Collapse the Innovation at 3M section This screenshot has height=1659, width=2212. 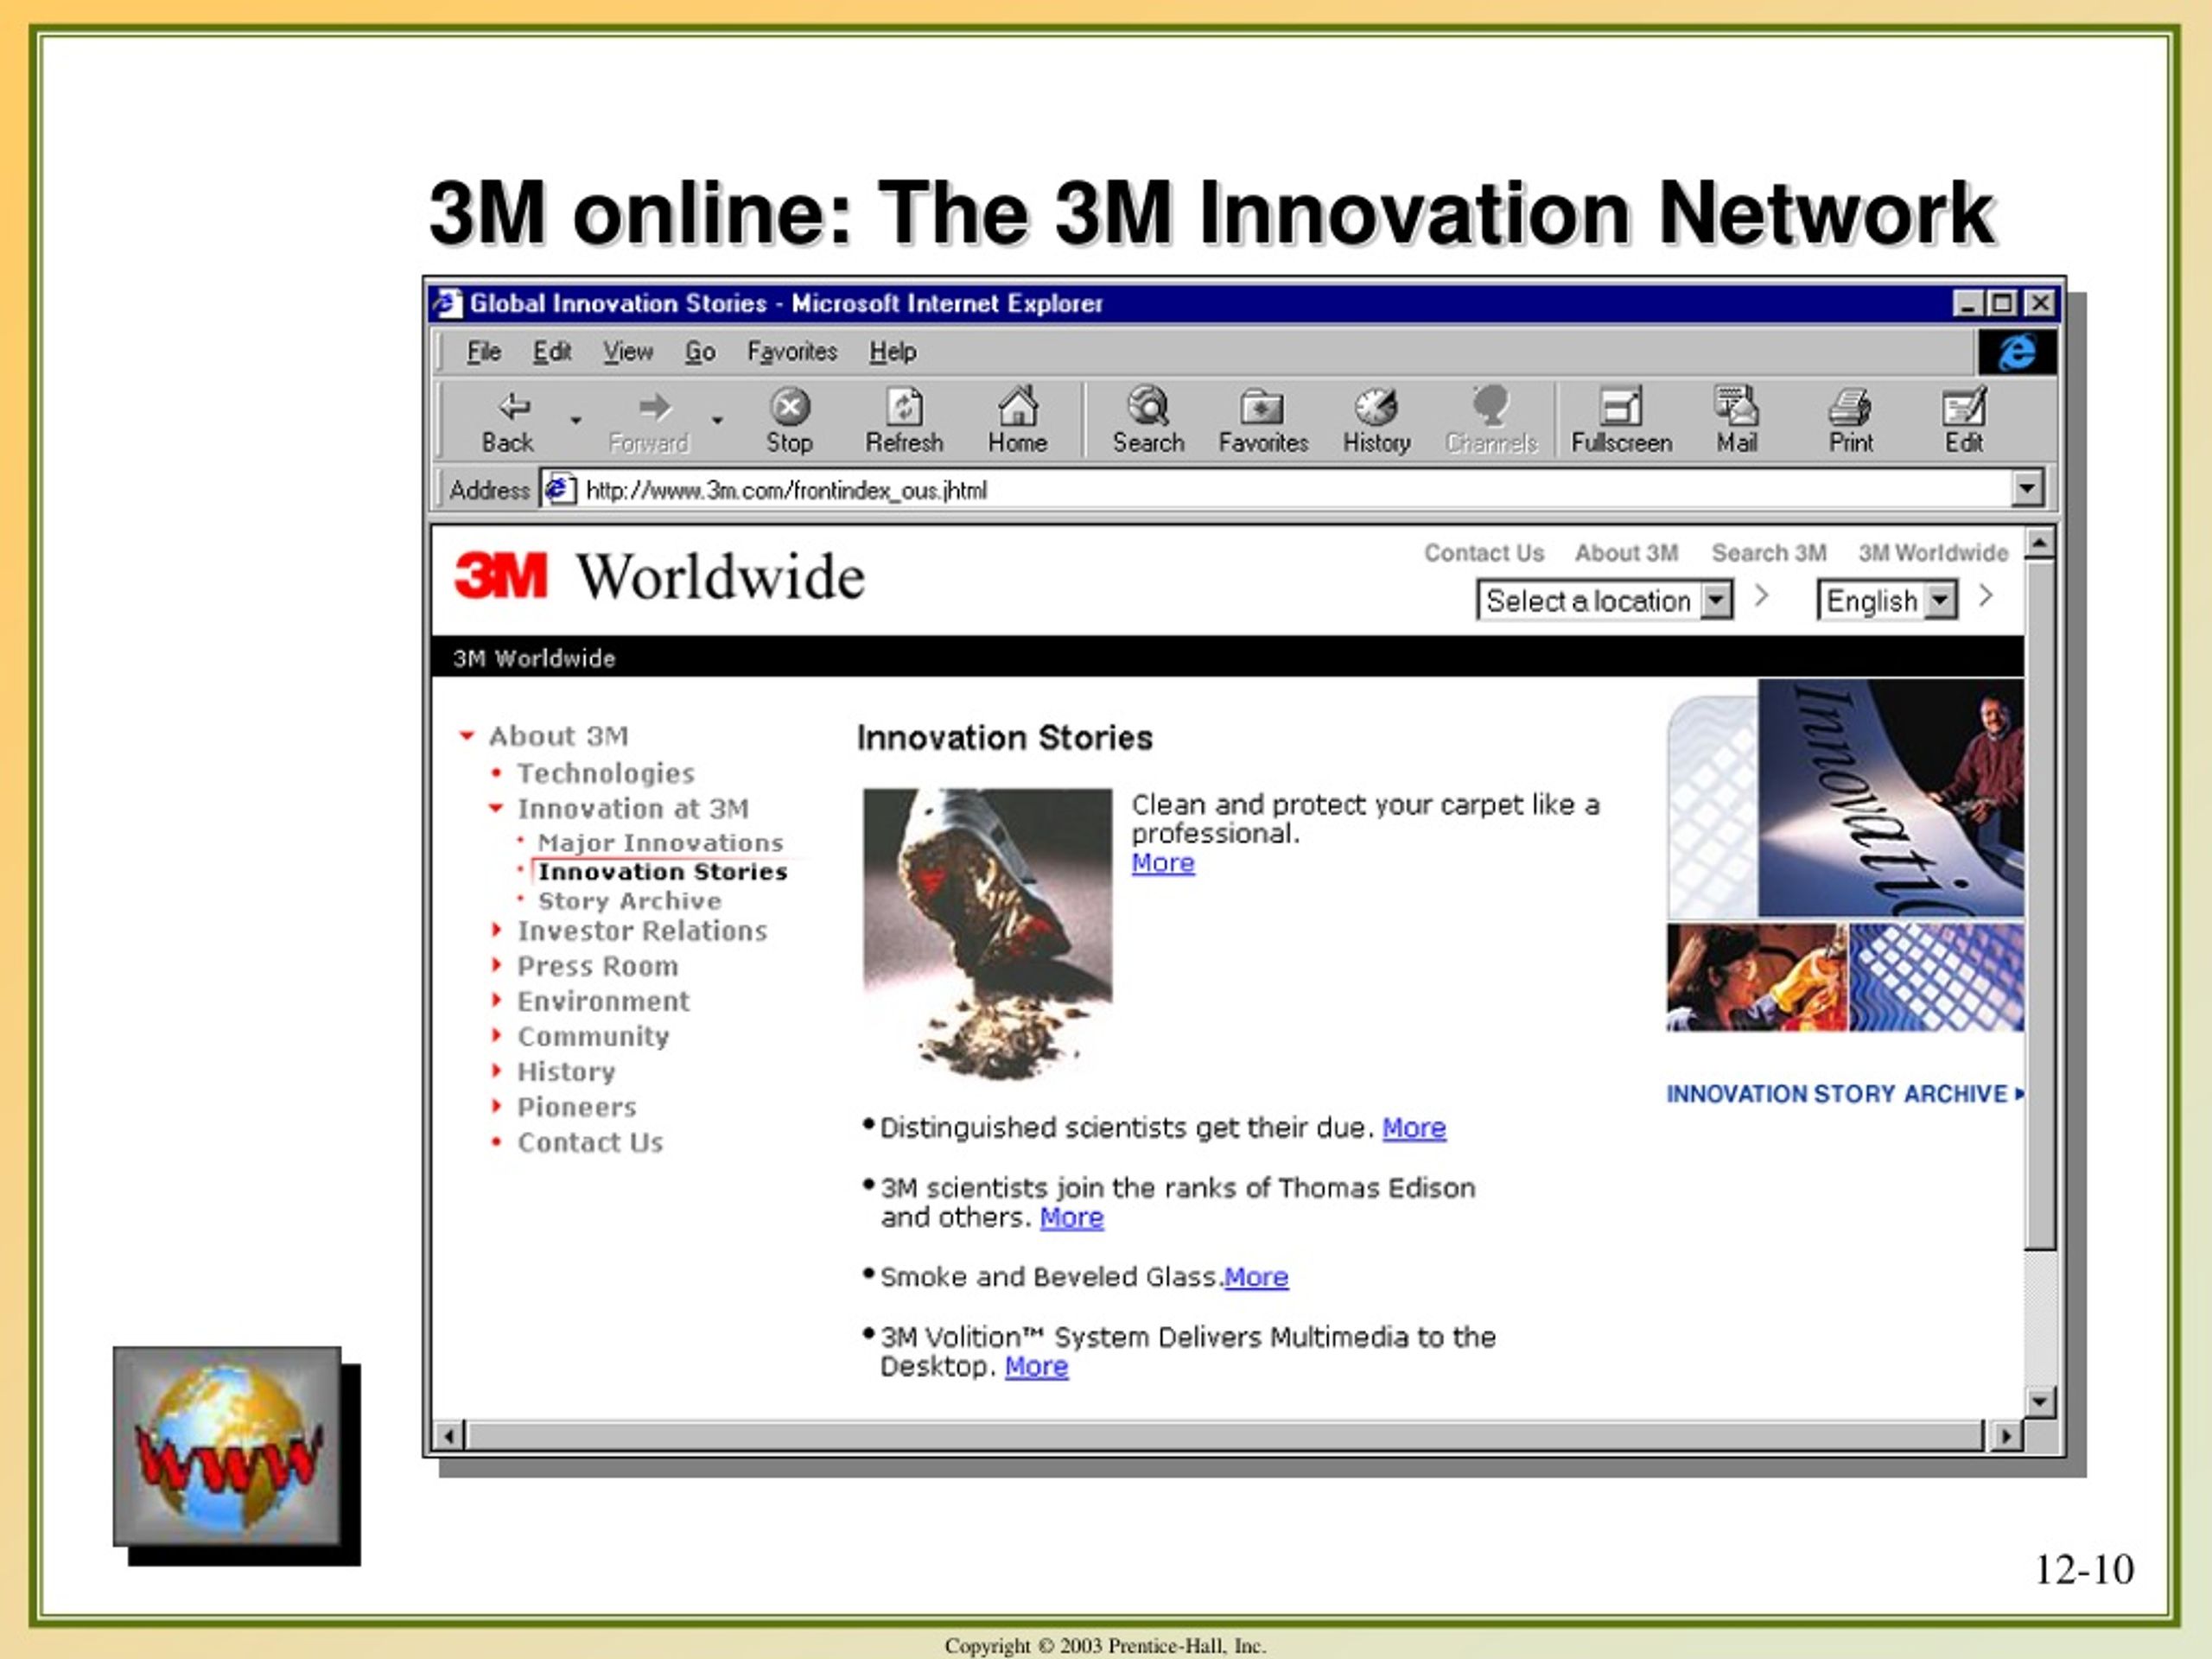click(495, 808)
